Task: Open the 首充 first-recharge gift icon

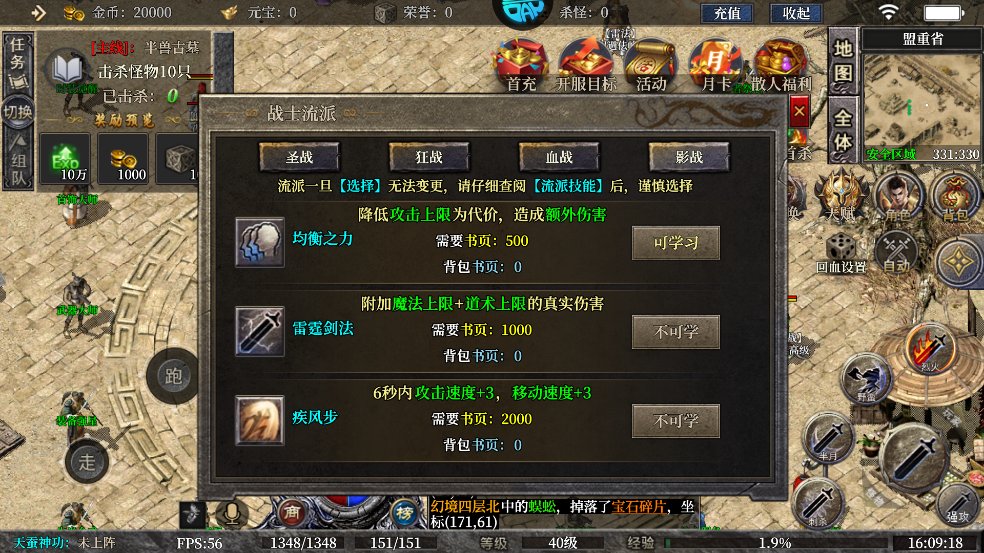Action: tap(520, 65)
